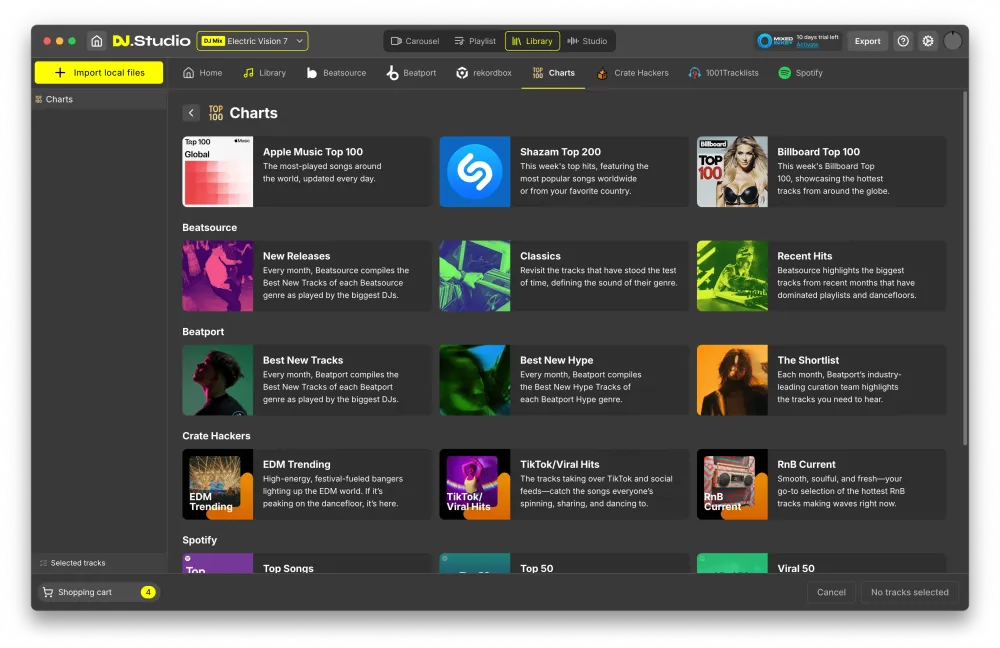This screenshot has width=1000, height=648.
Task: Open TikTok/Viral Hits cover thumbnail
Action: [474, 484]
